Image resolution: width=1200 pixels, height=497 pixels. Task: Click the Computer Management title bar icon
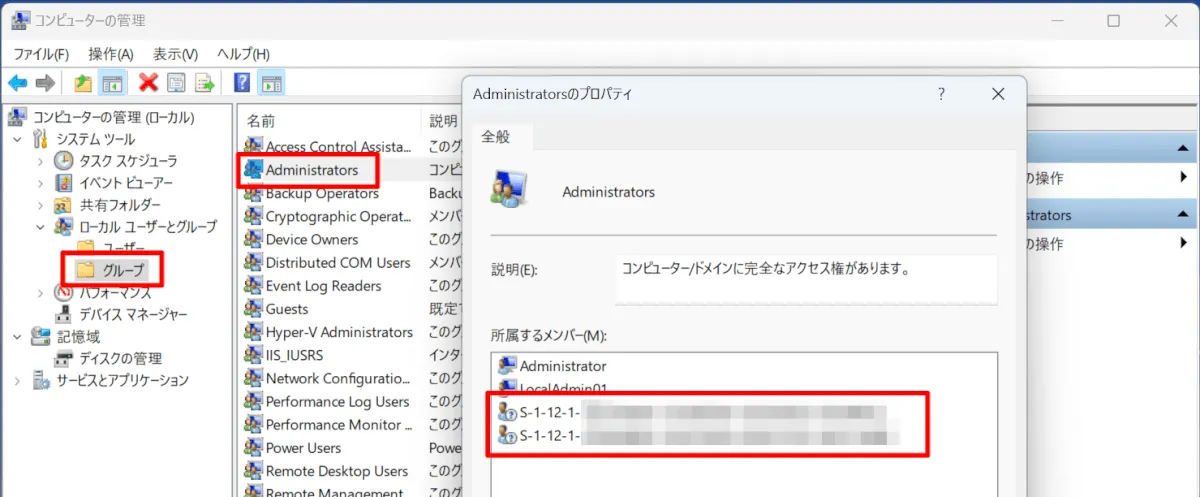(x=20, y=20)
